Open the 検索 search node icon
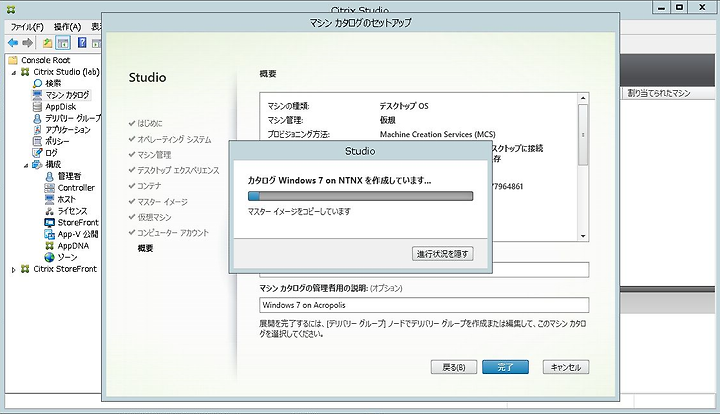Viewport: 720px width, 414px height. (x=38, y=84)
